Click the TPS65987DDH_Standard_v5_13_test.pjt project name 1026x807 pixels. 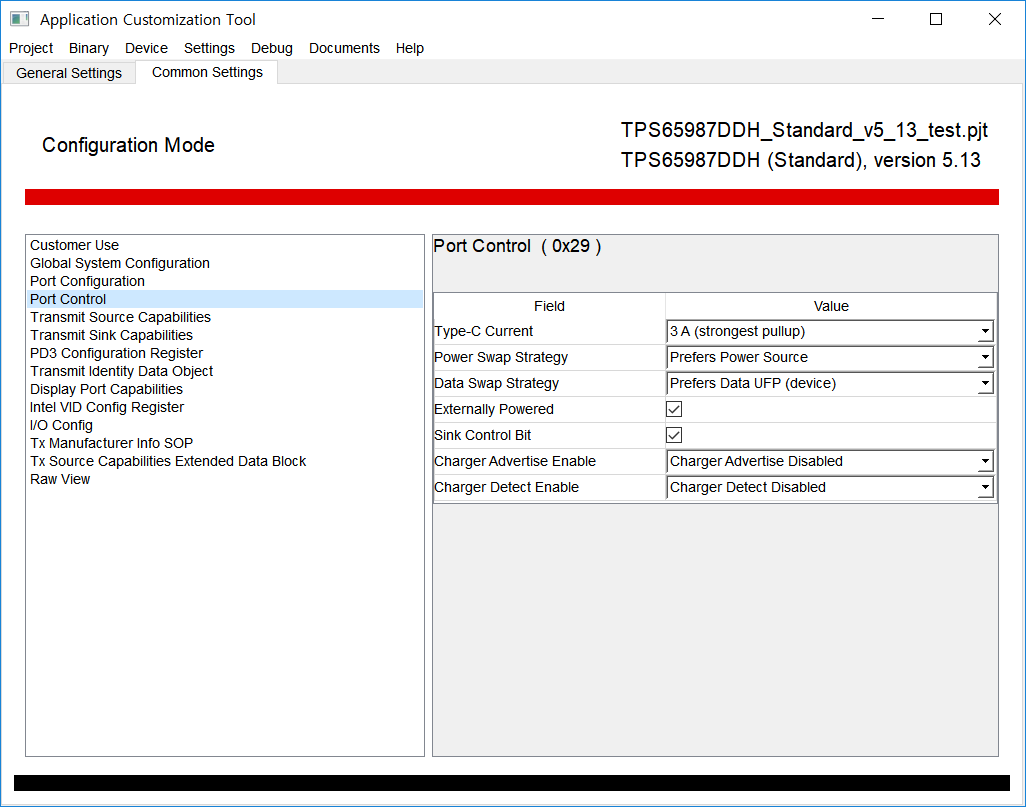point(804,130)
